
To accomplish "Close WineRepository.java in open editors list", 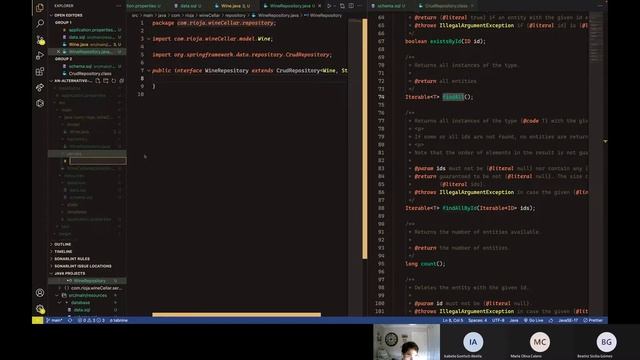I will pyautogui.click(x=58, y=52).
